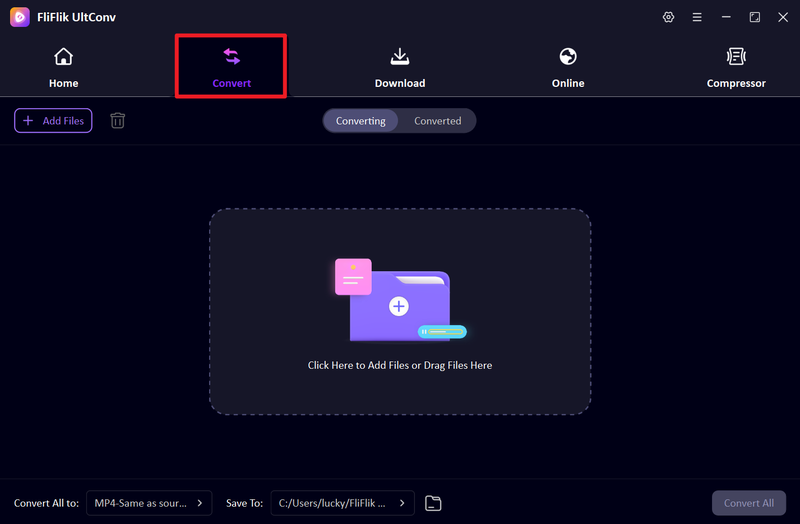Click the Add Files button

coord(53,120)
